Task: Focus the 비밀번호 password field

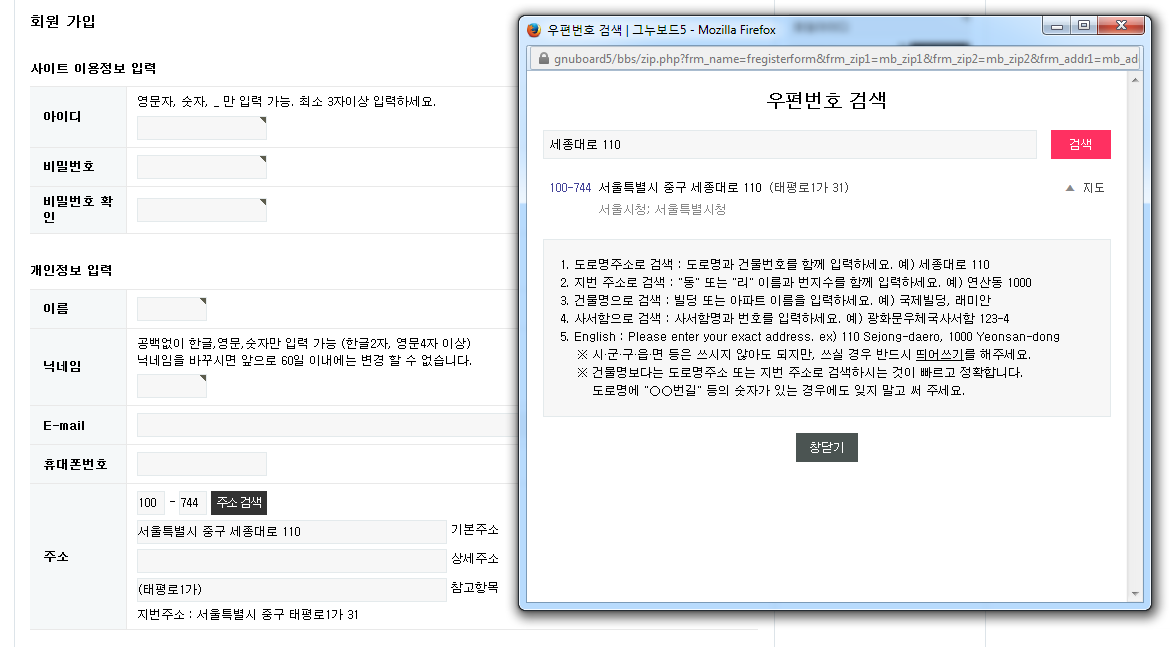Action: pyautogui.click(x=200, y=167)
